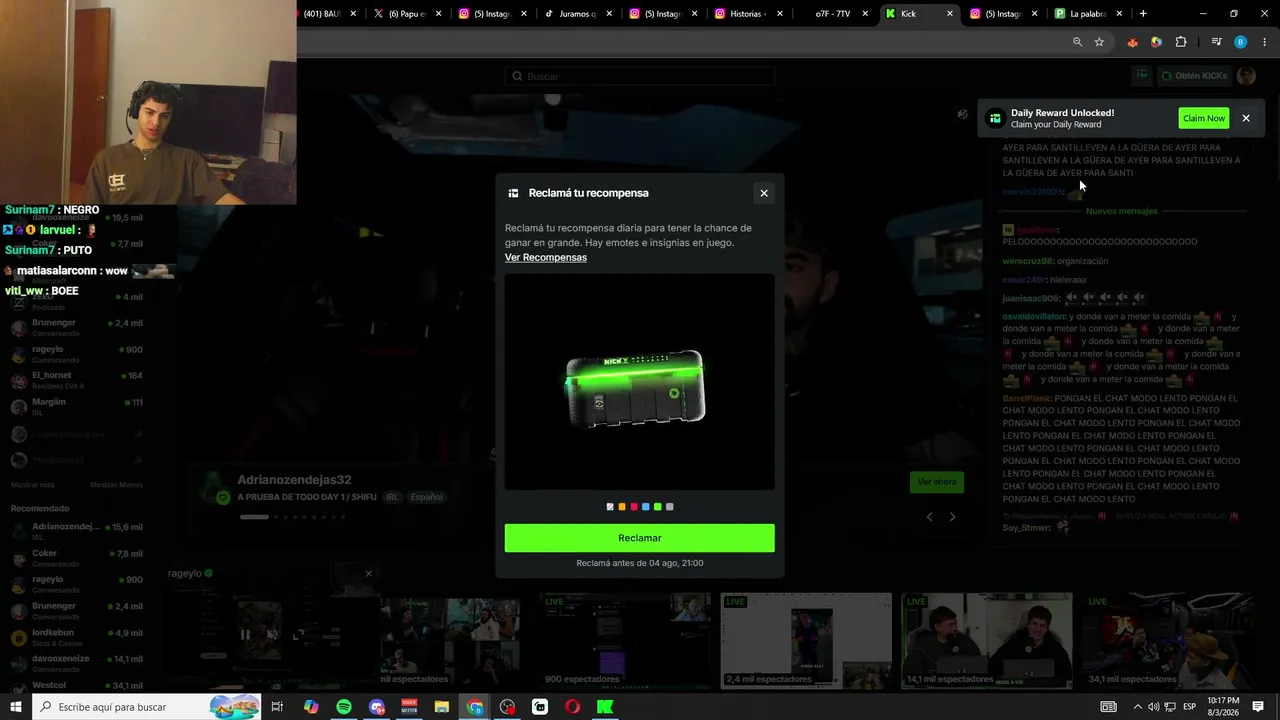Select the blue dot below reward preview

(x=646, y=507)
